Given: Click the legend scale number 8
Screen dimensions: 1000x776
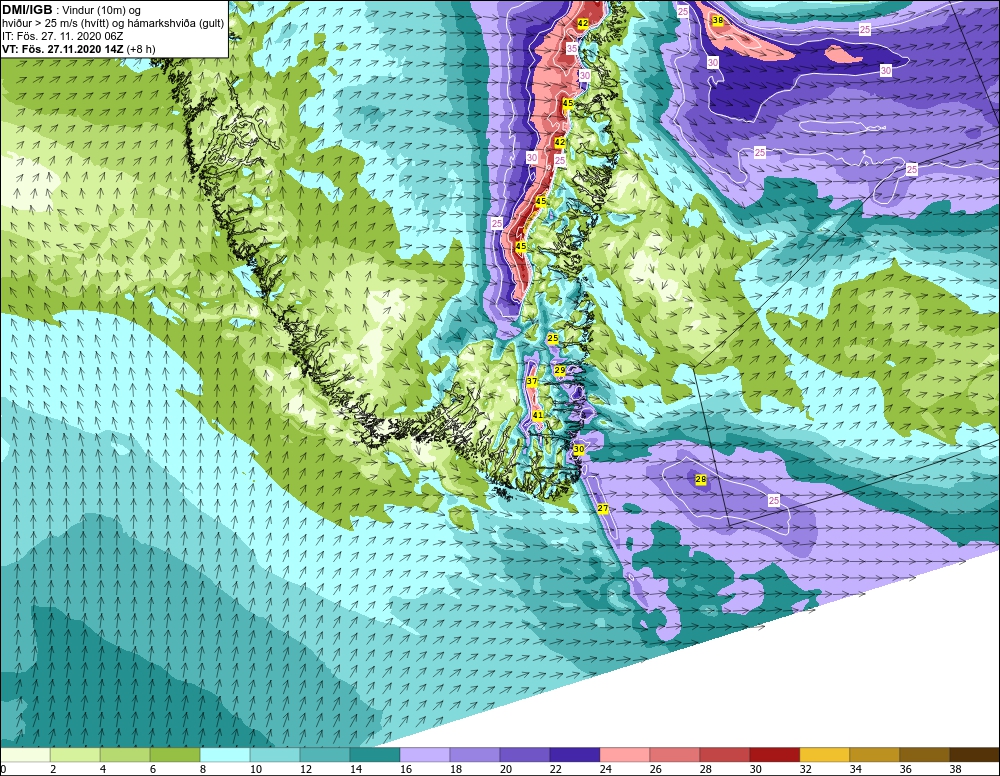Looking at the screenshot, I should pos(203,770).
